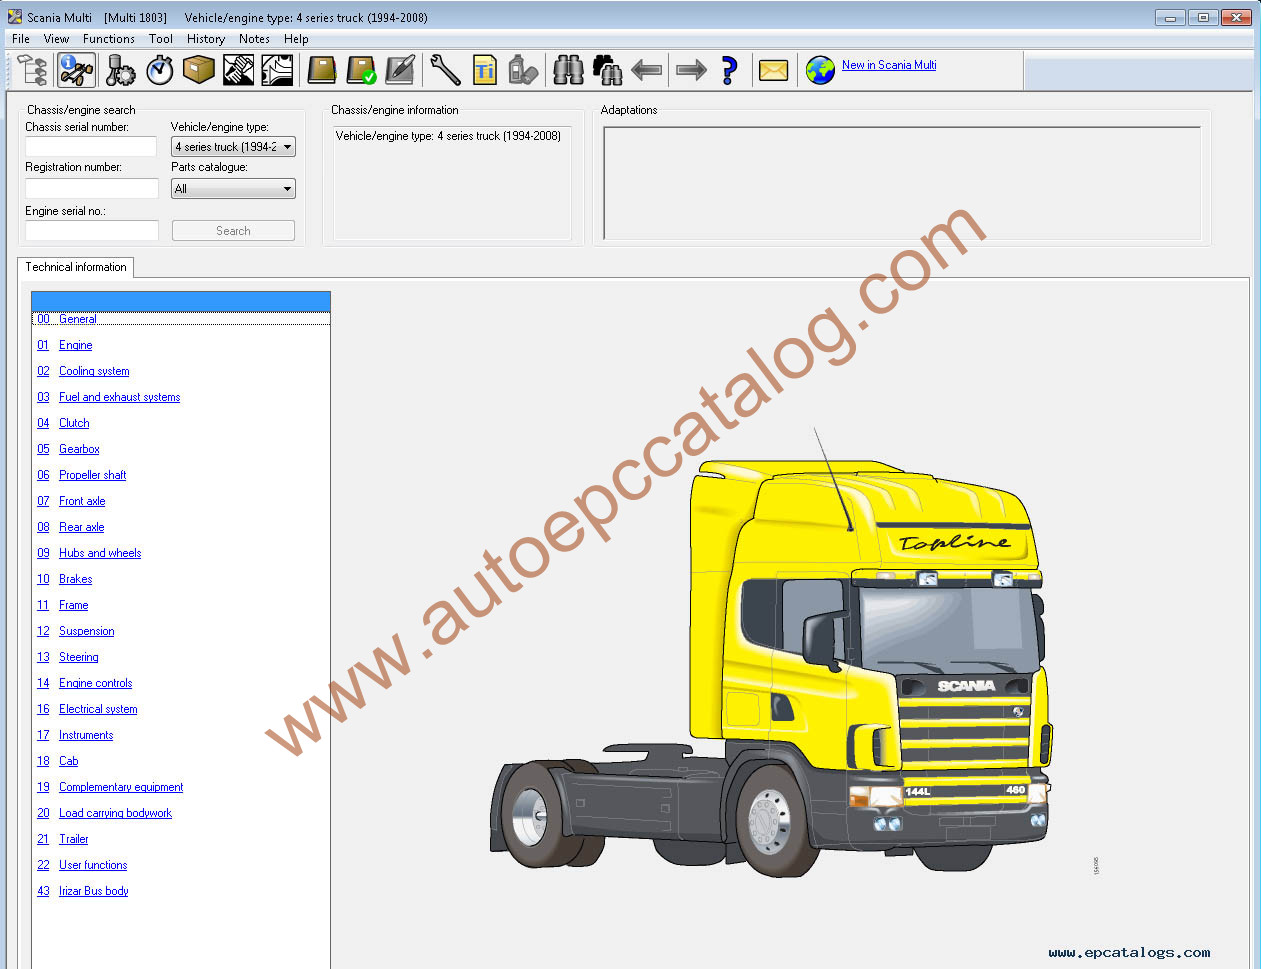Select the technical information tools icon
Screen dimensions: 1261x969
(x=76, y=70)
